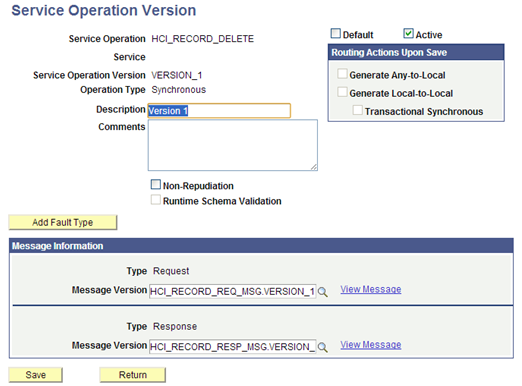Click the Synchronous operation type value

point(179,90)
